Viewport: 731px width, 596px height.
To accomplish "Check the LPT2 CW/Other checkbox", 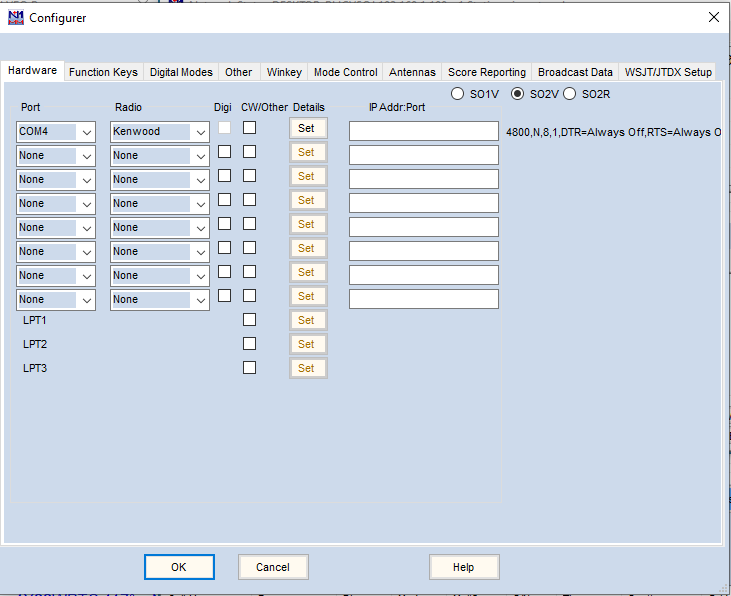I will tap(249, 344).
